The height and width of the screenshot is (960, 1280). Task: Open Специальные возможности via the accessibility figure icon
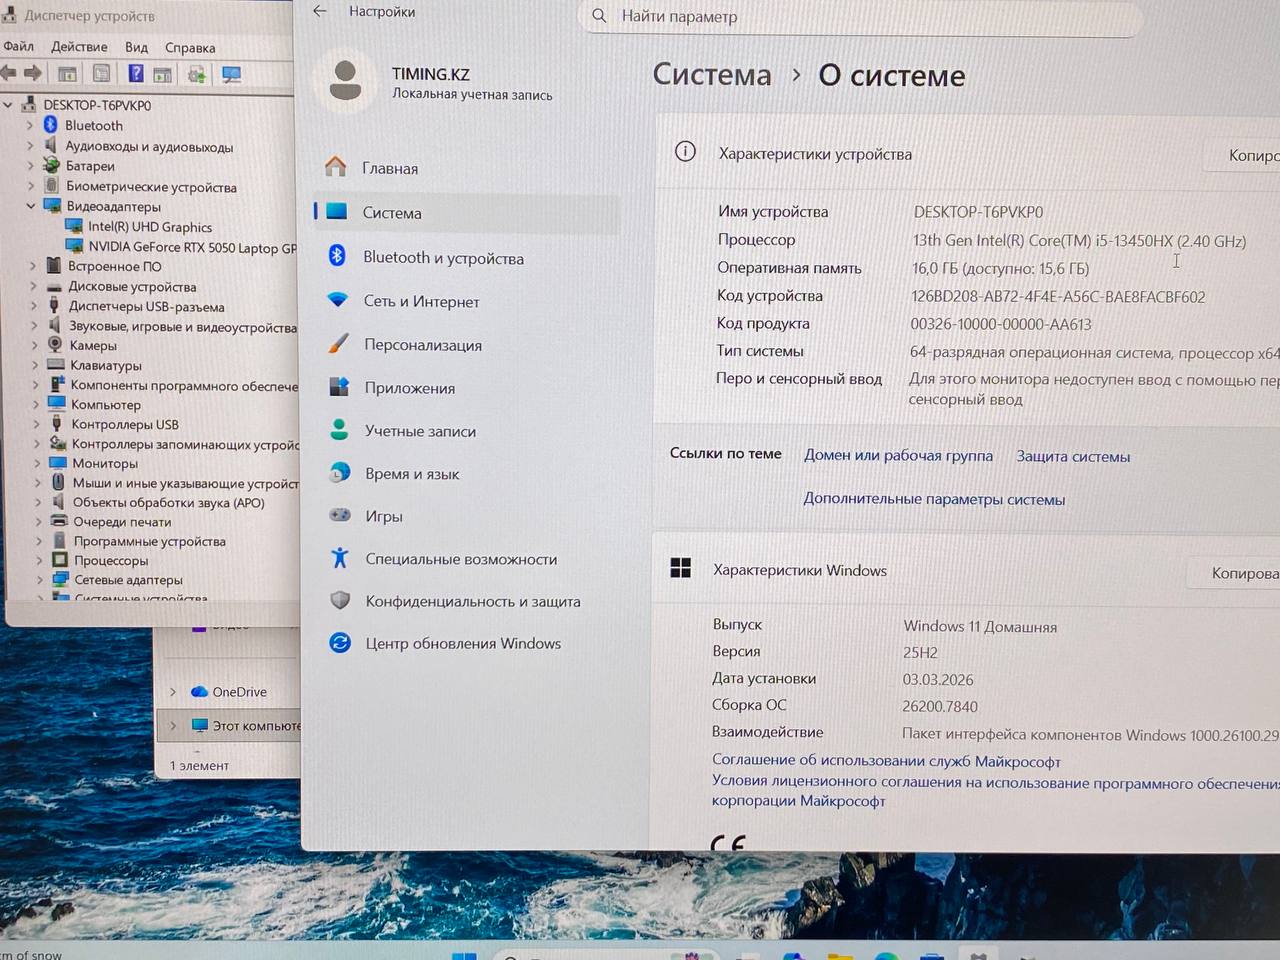340,558
